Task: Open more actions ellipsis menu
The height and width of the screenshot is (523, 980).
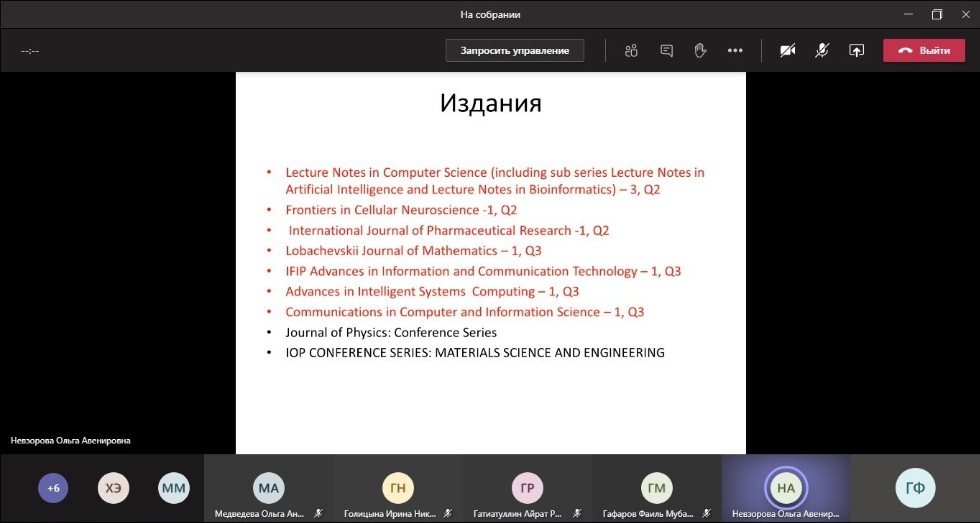Action: click(735, 51)
